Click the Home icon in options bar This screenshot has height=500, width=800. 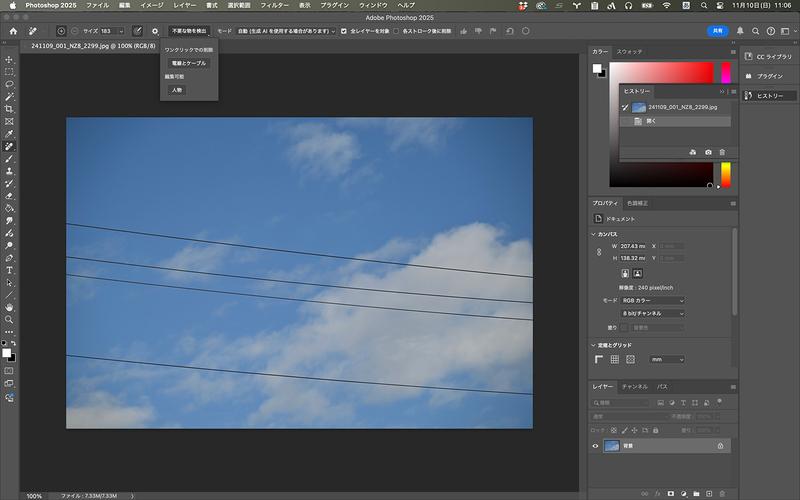pos(14,31)
